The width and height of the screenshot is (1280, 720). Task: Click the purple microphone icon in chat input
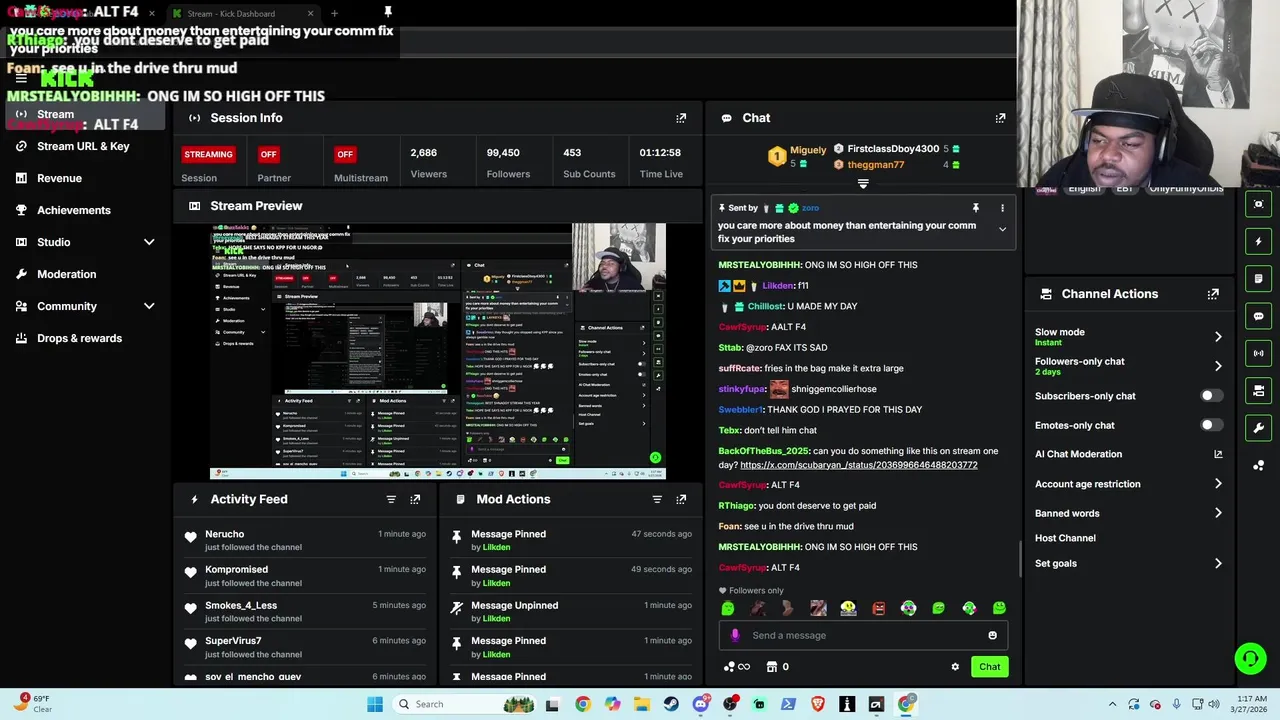(x=735, y=635)
